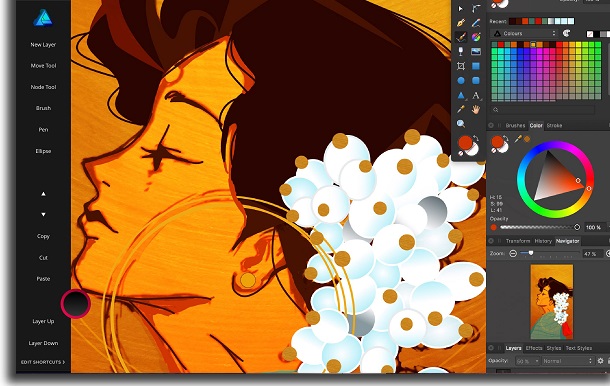
Task: Click the Layer Down shortcut
Action: [43, 343]
